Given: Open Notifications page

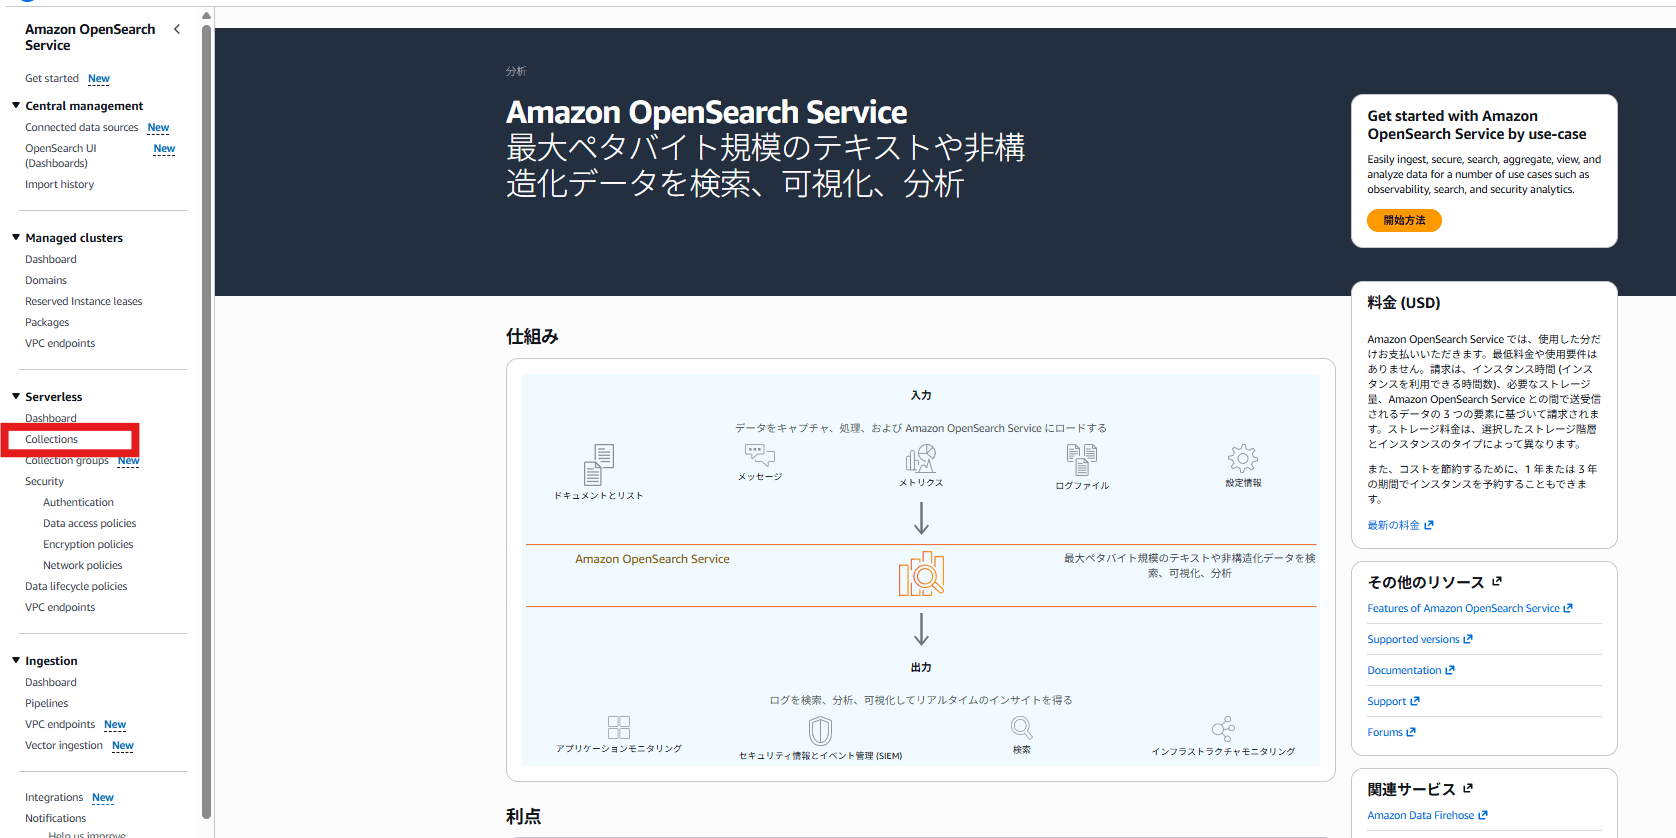Looking at the screenshot, I should [x=56, y=818].
